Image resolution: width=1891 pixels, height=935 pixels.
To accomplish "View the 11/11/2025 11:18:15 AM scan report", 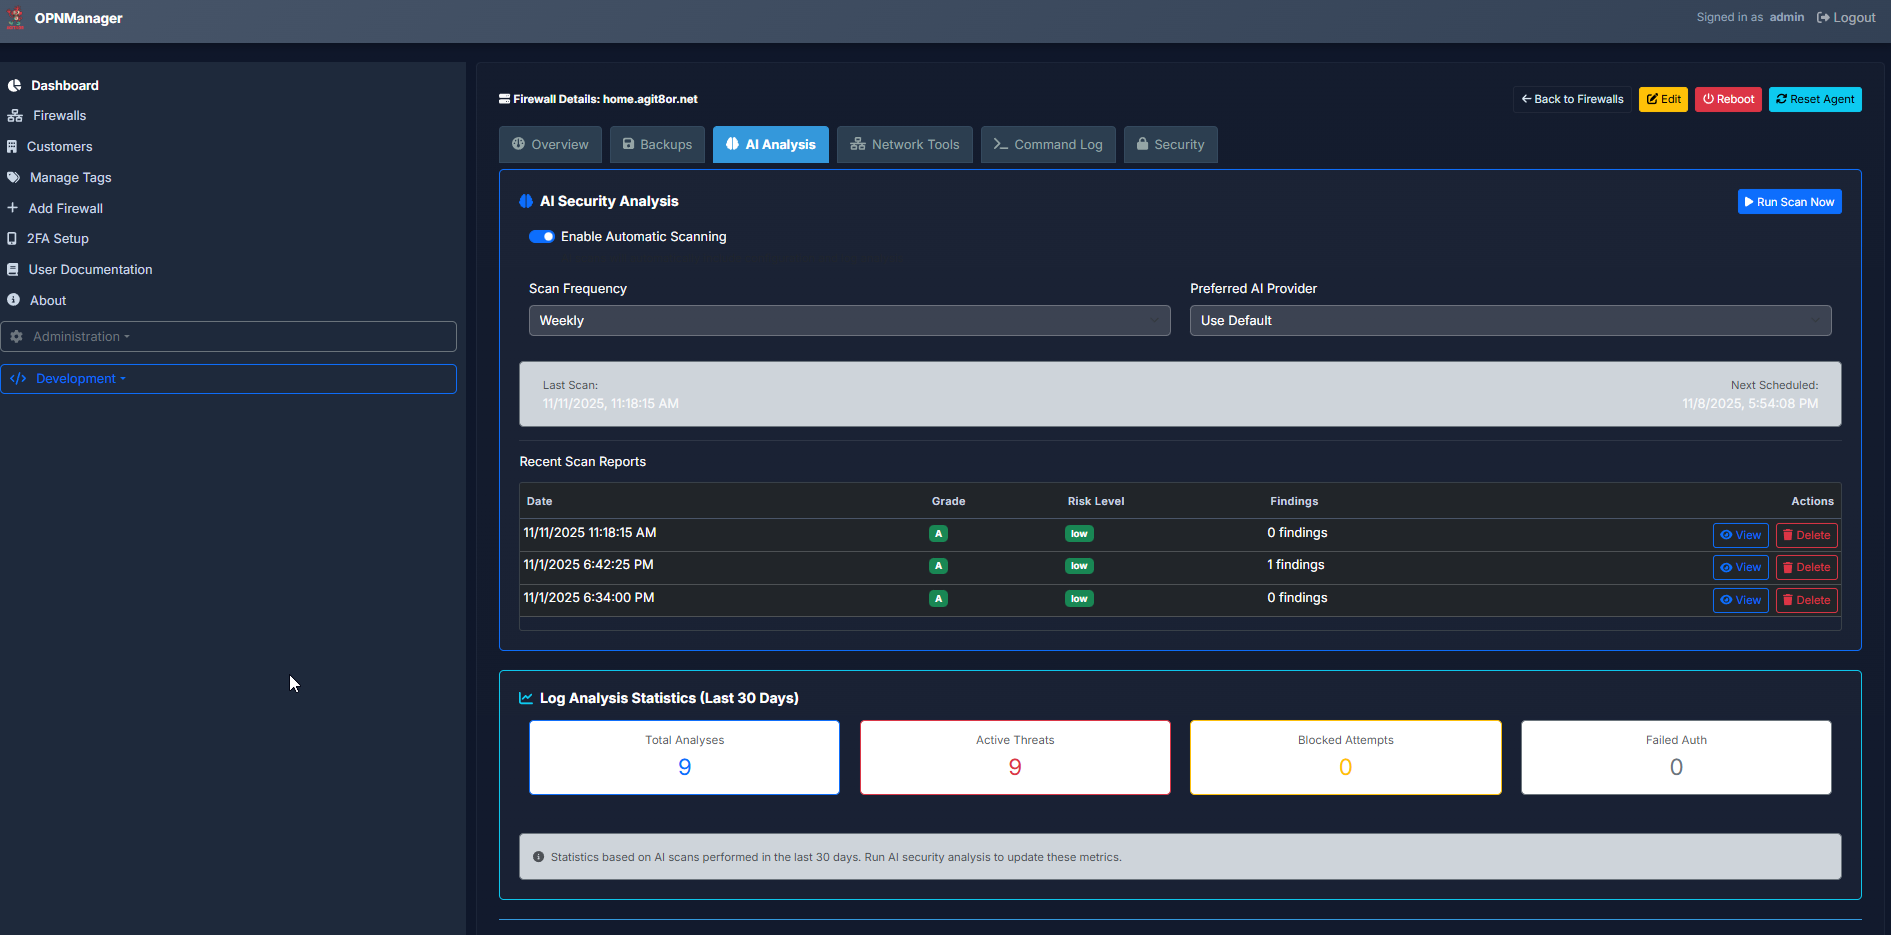I will 1740,535.
